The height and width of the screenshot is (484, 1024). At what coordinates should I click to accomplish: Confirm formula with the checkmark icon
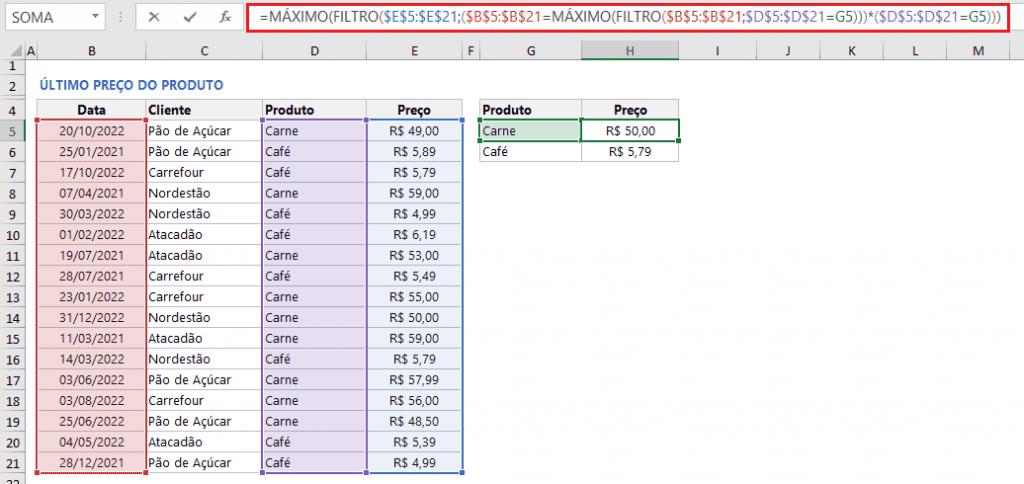coord(190,17)
